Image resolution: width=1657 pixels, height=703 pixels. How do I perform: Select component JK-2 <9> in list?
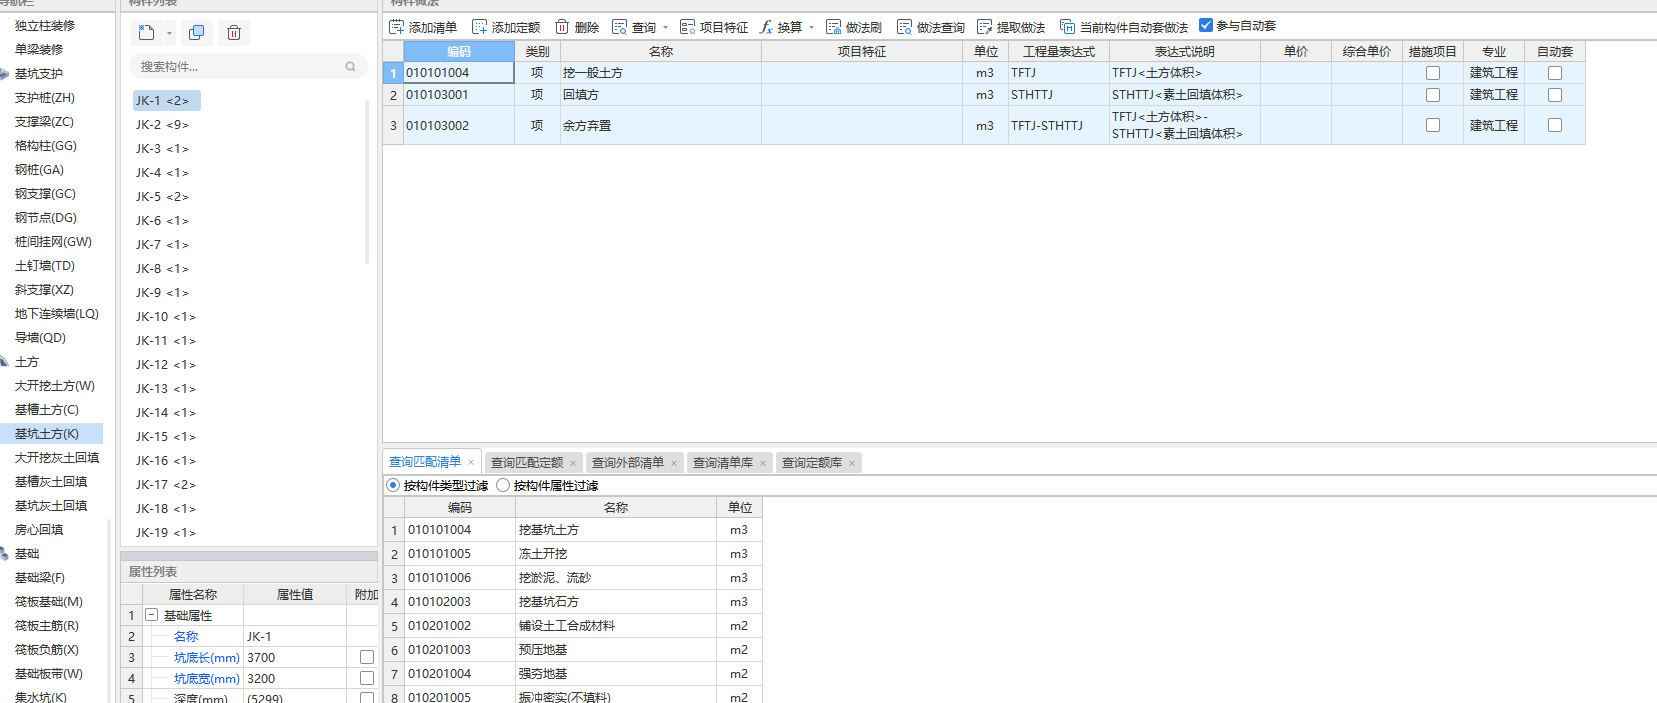pos(163,125)
